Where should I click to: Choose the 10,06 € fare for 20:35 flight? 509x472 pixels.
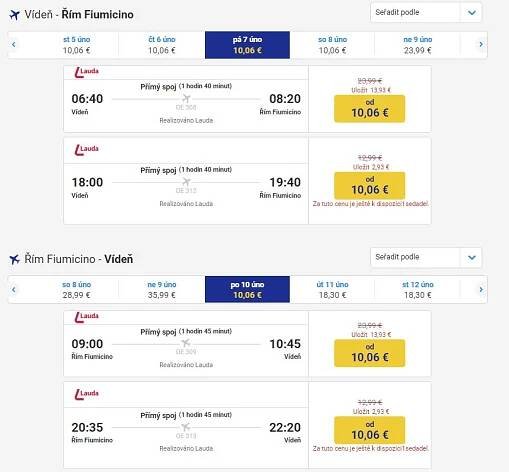(370, 430)
